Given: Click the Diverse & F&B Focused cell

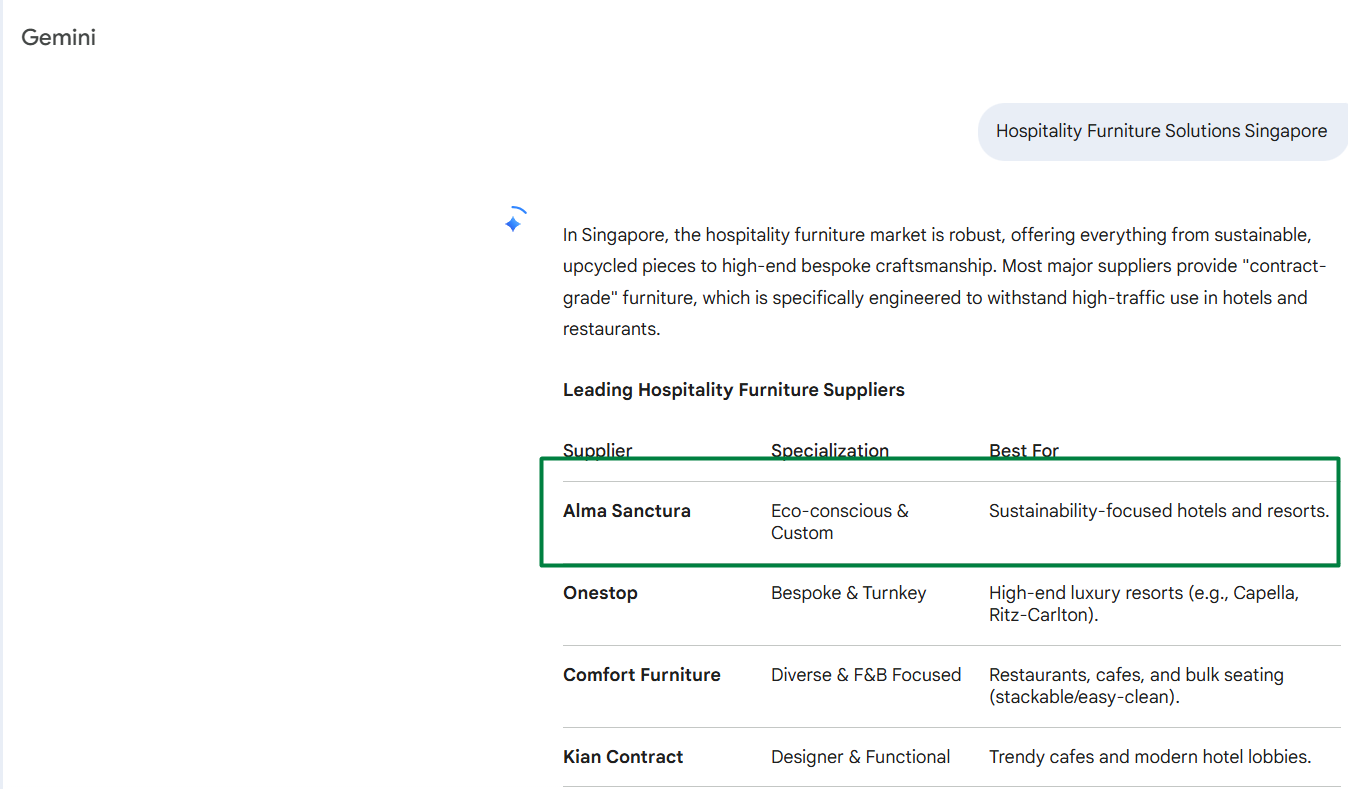Looking at the screenshot, I should pyautogui.click(x=865, y=675).
